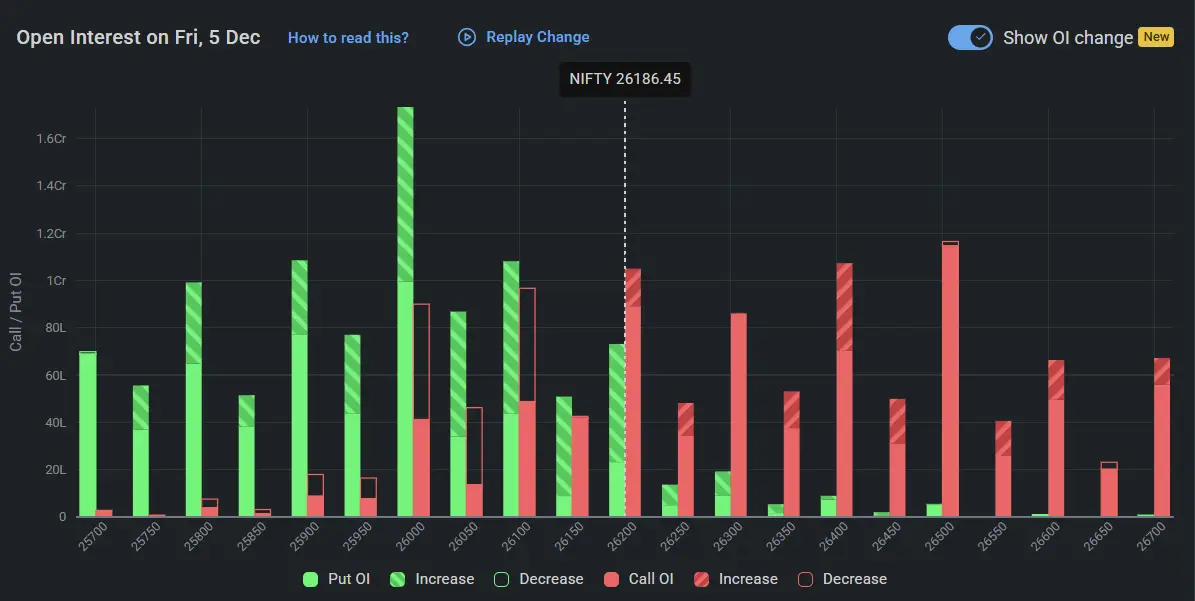Select the NIFTY 26186.45 price label
Screen dimensions: 1195x601
(625, 78)
